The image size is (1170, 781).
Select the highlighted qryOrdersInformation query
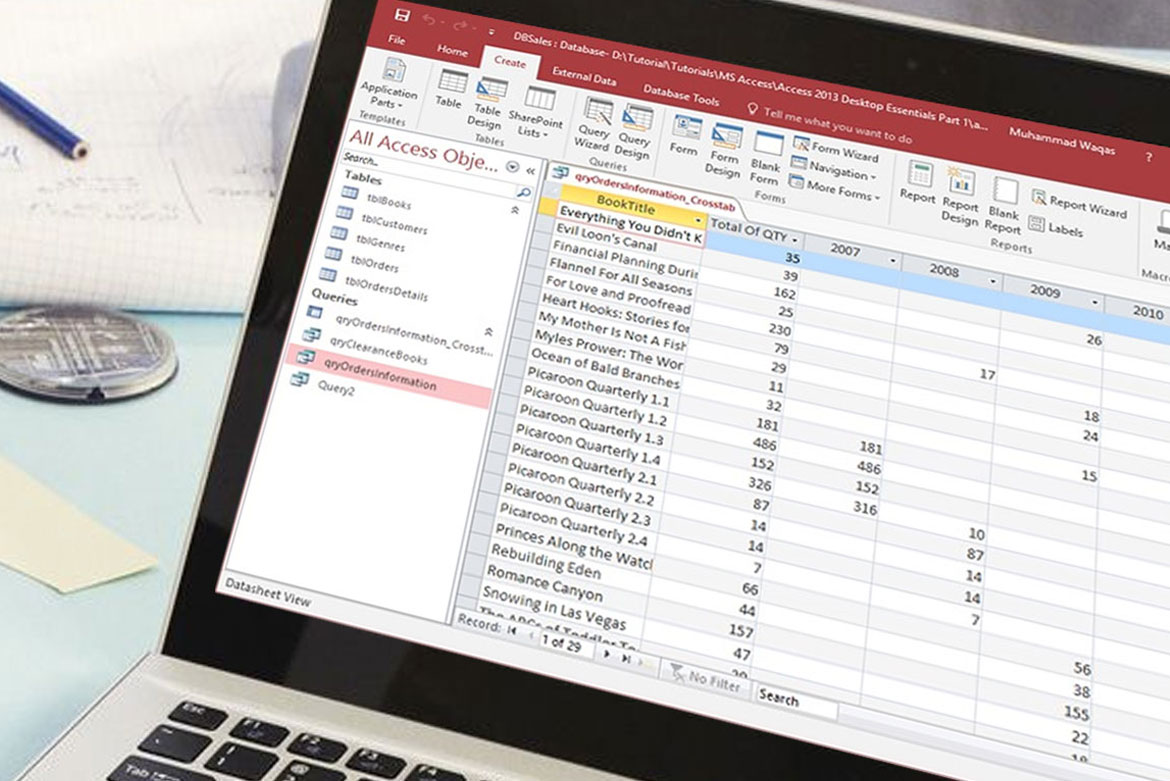coord(392,375)
